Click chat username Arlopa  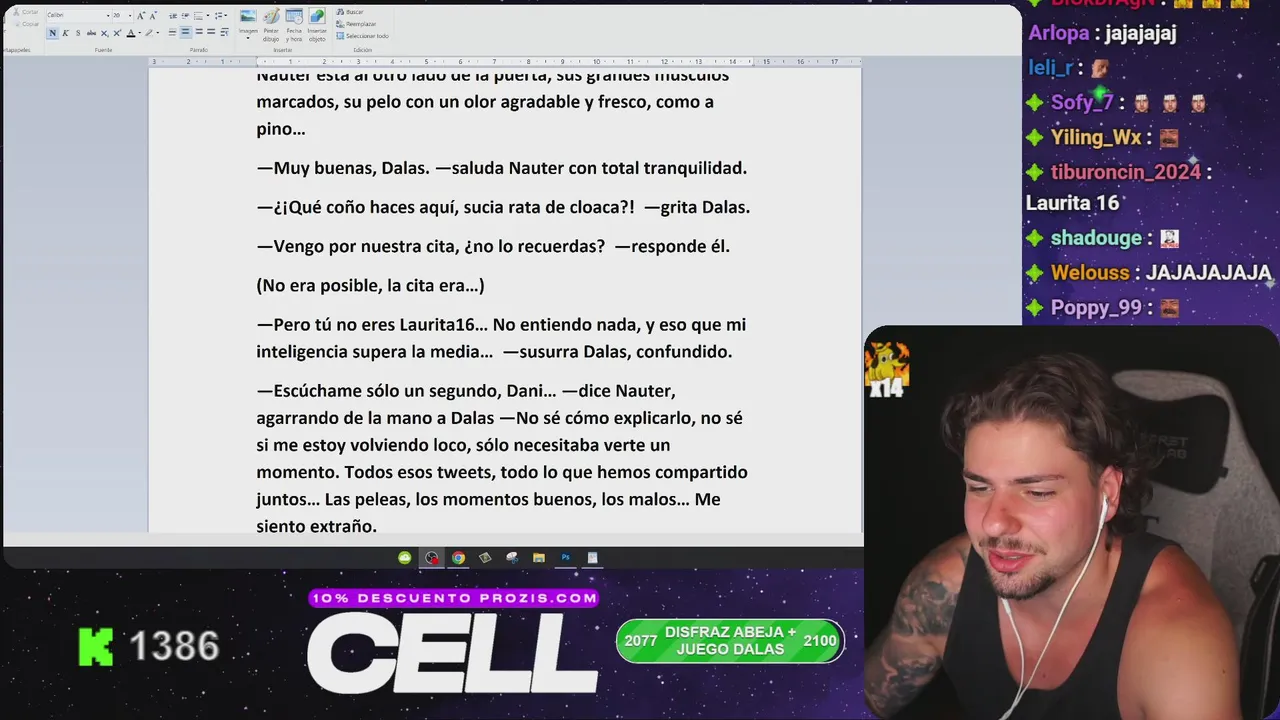click(1059, 33)
